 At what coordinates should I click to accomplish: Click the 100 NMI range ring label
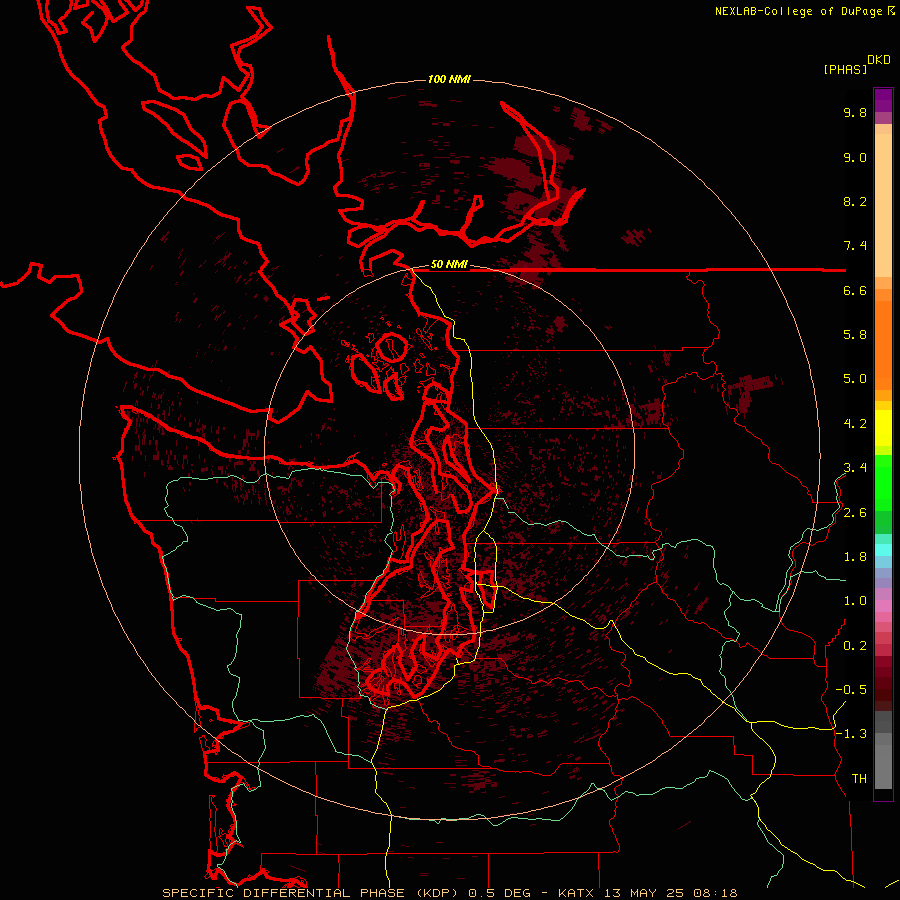coord(449,79)
